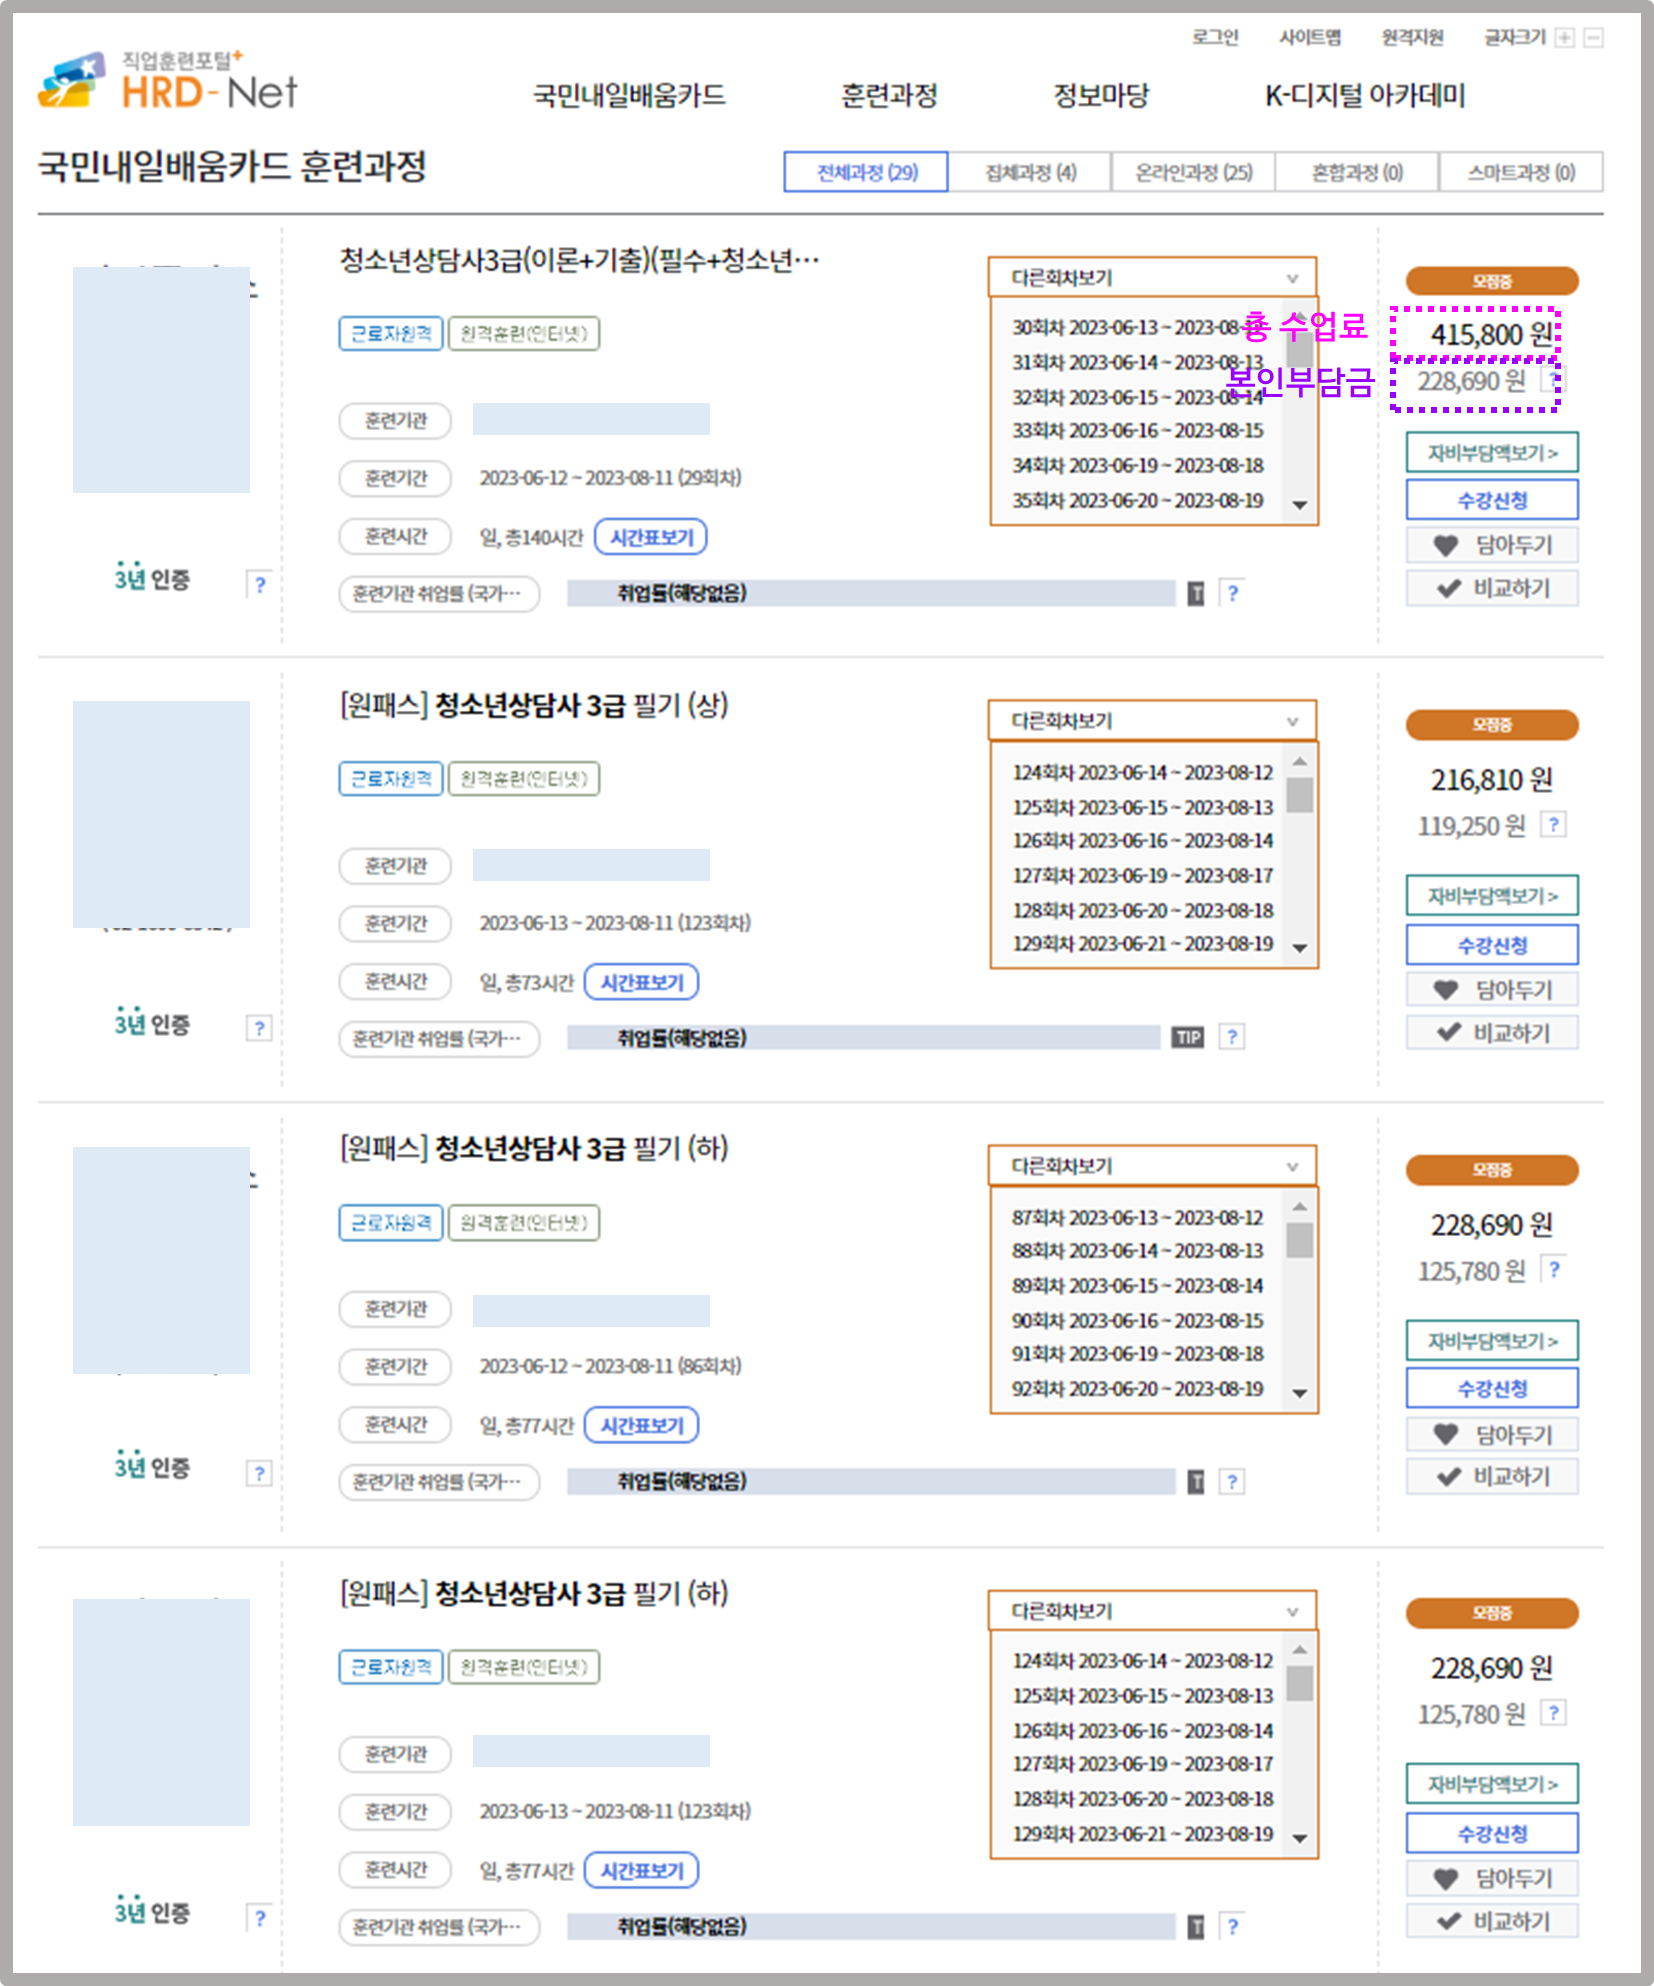
Task: Enlarge text with the 글자크기 plus icon
Action: click(1563, 38)
